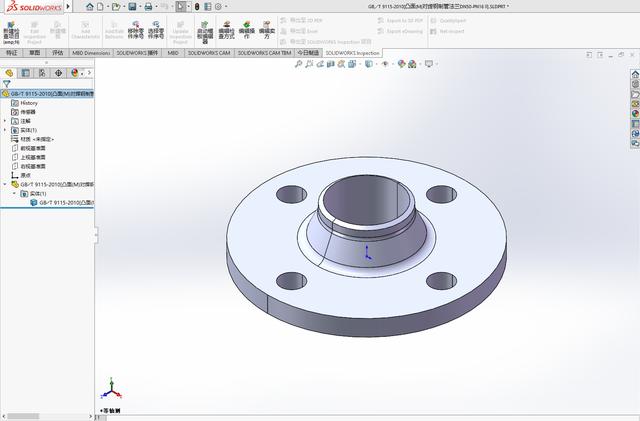Click the Section View icon in view toolbar
The image size is (640, 421).
click(x=331, y=64)
